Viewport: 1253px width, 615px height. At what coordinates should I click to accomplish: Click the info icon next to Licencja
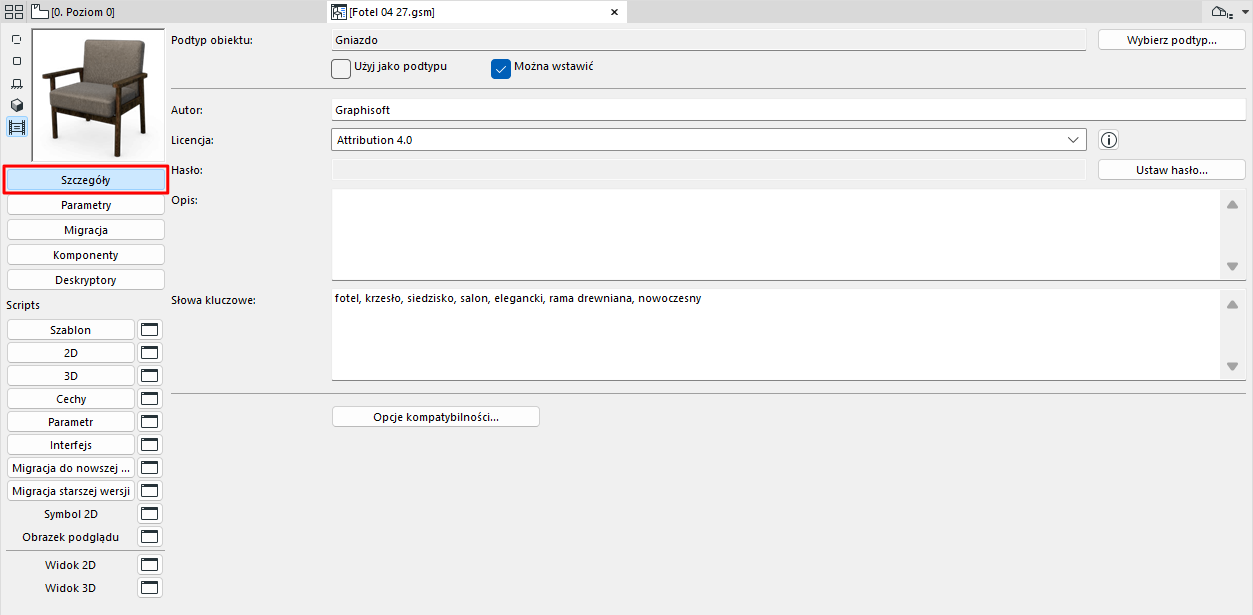click(1108, 140)
